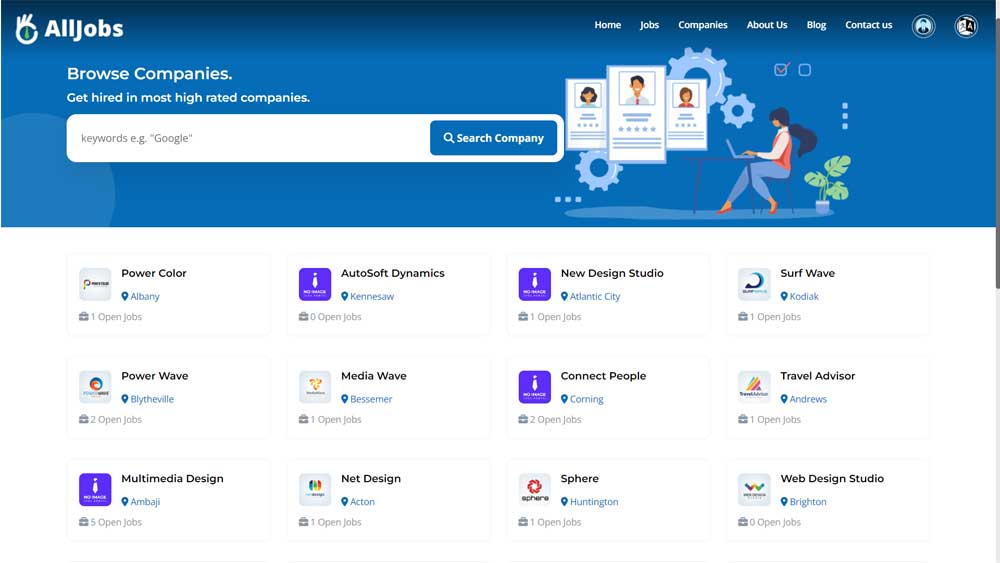1000x563 pixels.
Task: Click the Surf Wave company logo
Action: click(754, 284)
